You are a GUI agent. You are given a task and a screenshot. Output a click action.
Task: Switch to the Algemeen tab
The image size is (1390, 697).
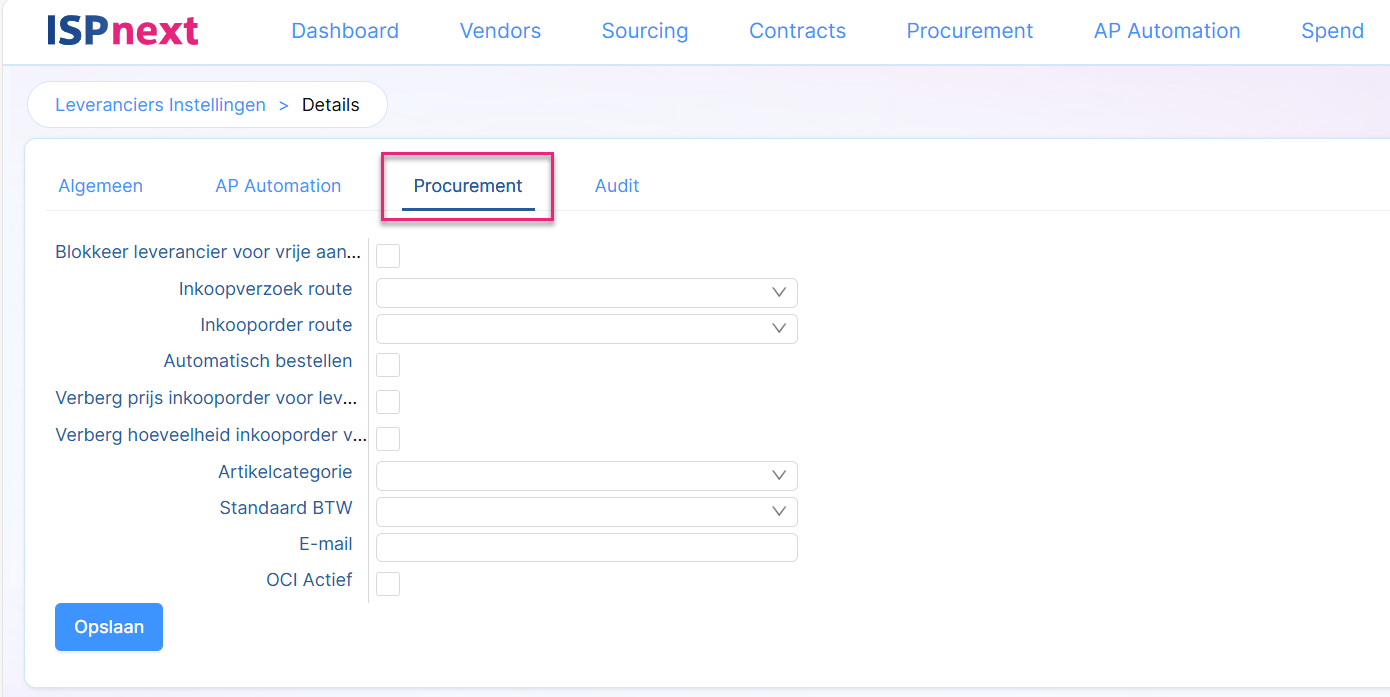pyautogui.click(x=101, y=186)
